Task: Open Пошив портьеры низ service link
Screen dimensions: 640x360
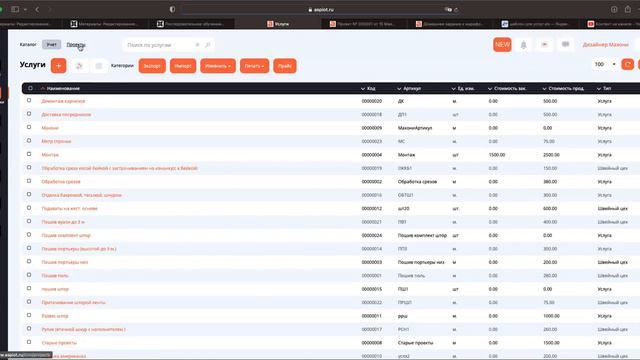Action: tap(65, 262)
